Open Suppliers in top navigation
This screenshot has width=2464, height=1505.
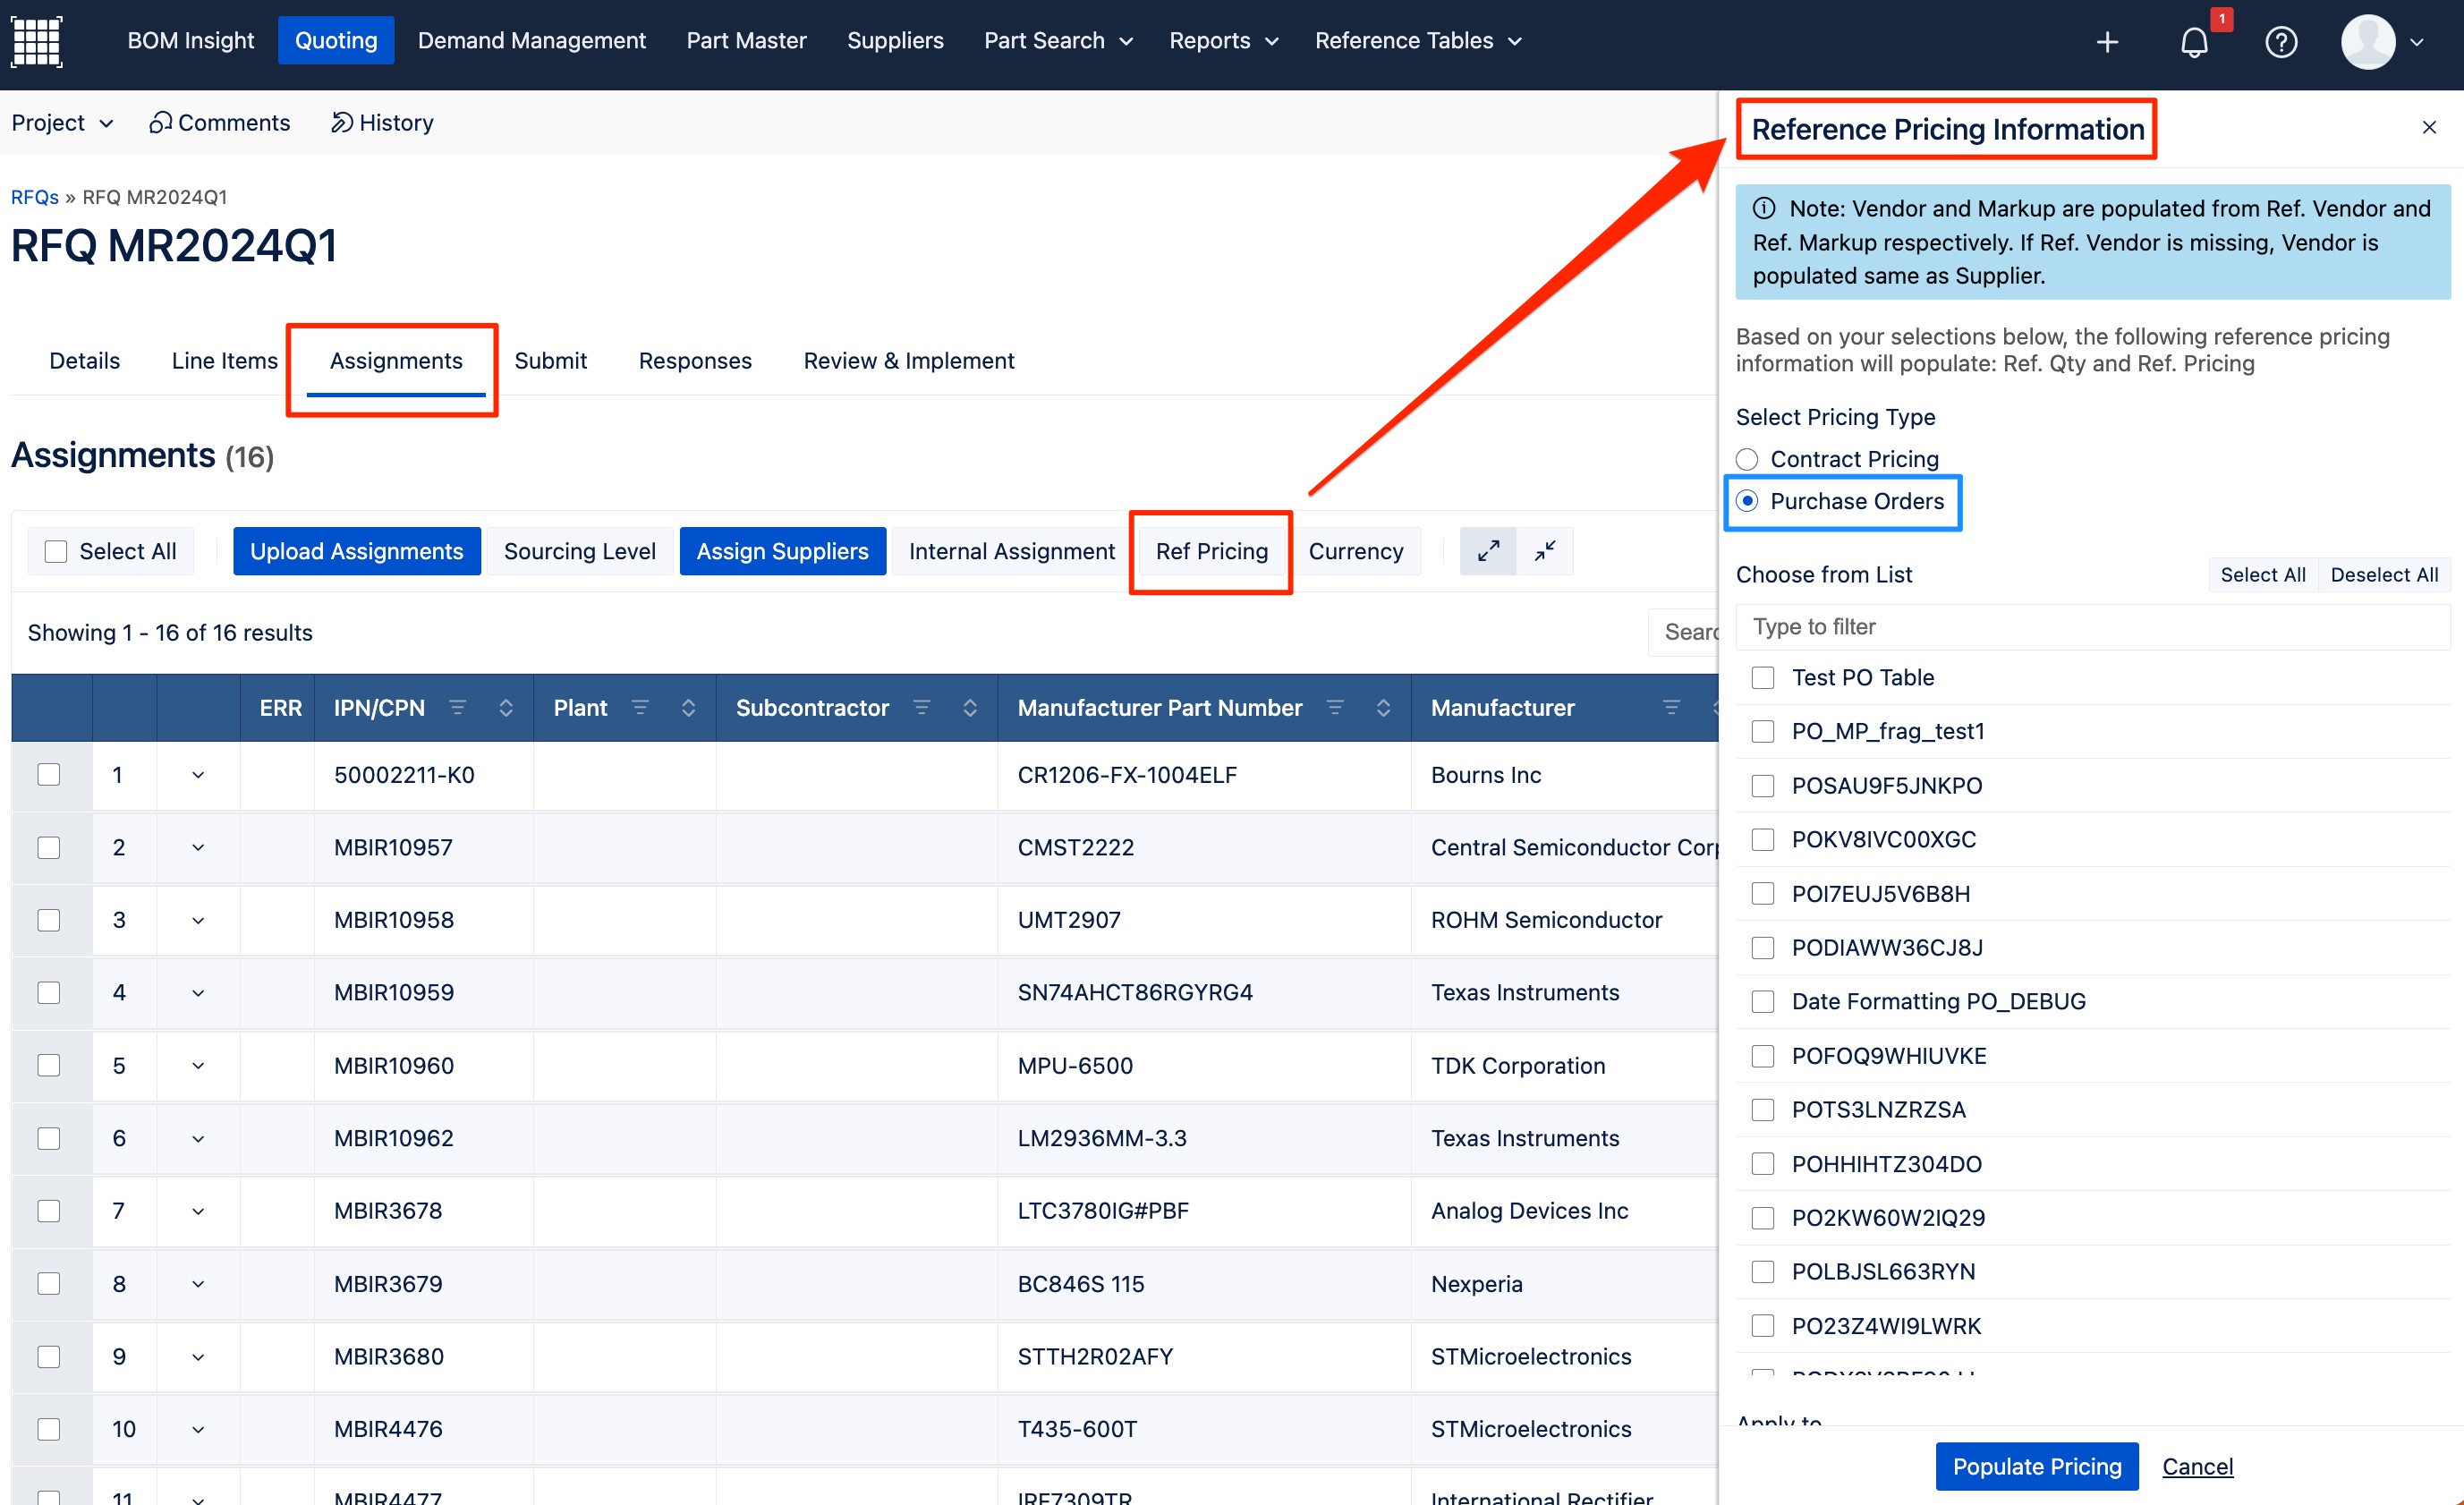coord(895,40)
